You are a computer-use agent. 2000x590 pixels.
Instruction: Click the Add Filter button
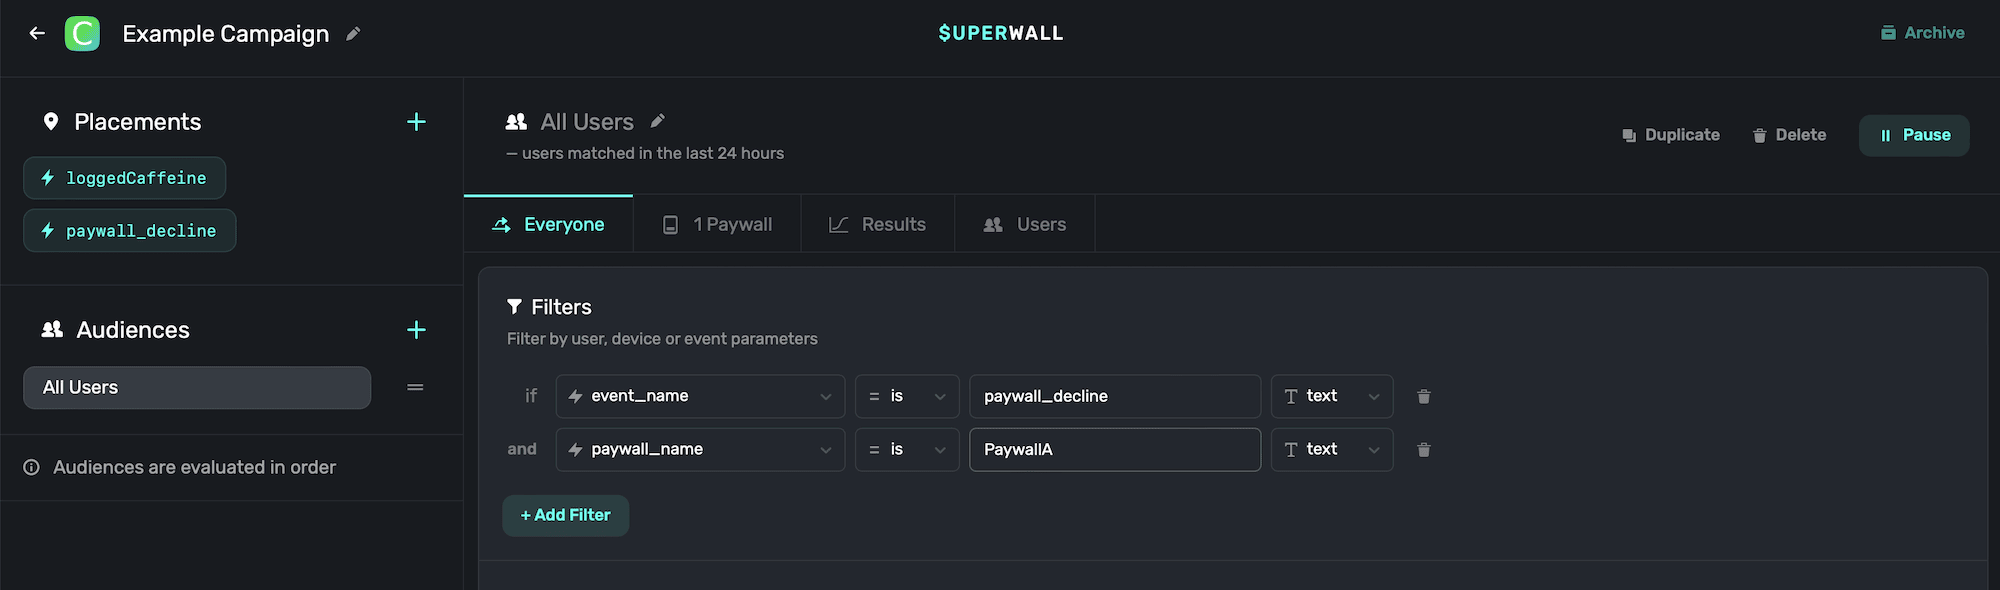pos(565,515)
